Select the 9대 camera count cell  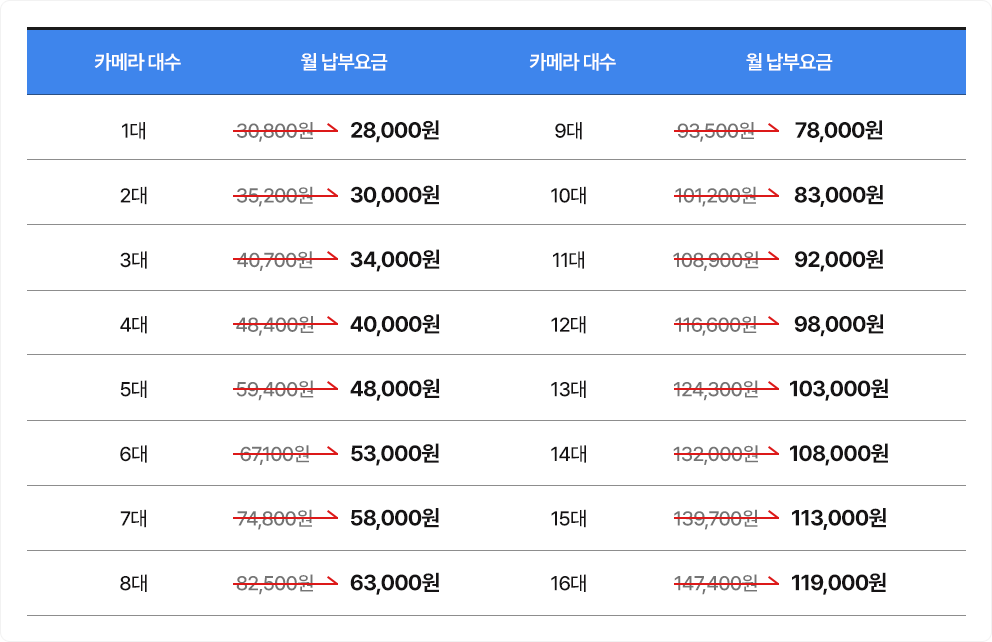tap(568, 131)
